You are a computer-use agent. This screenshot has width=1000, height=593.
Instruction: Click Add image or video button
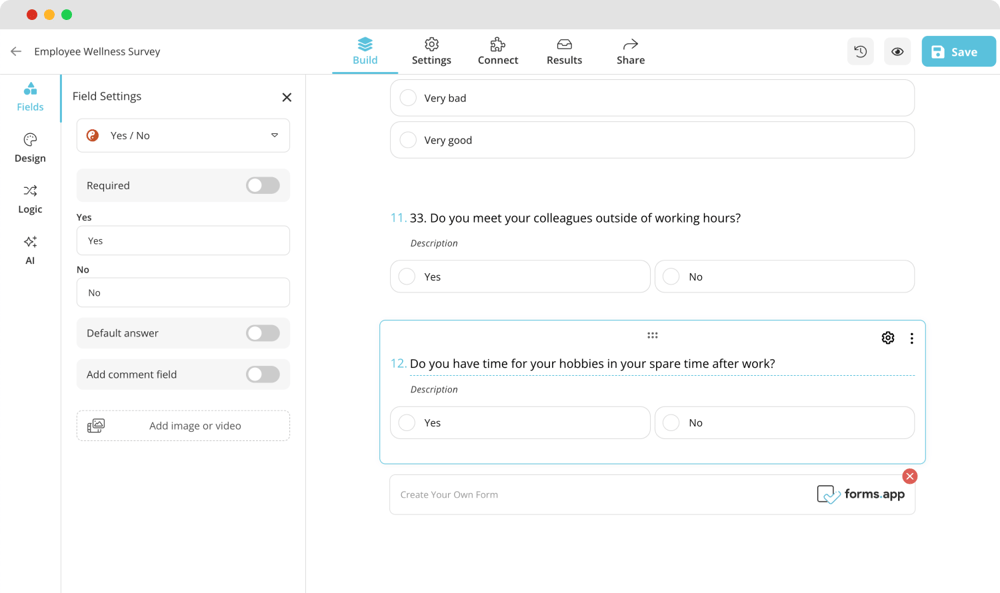[x=183, y=426]
